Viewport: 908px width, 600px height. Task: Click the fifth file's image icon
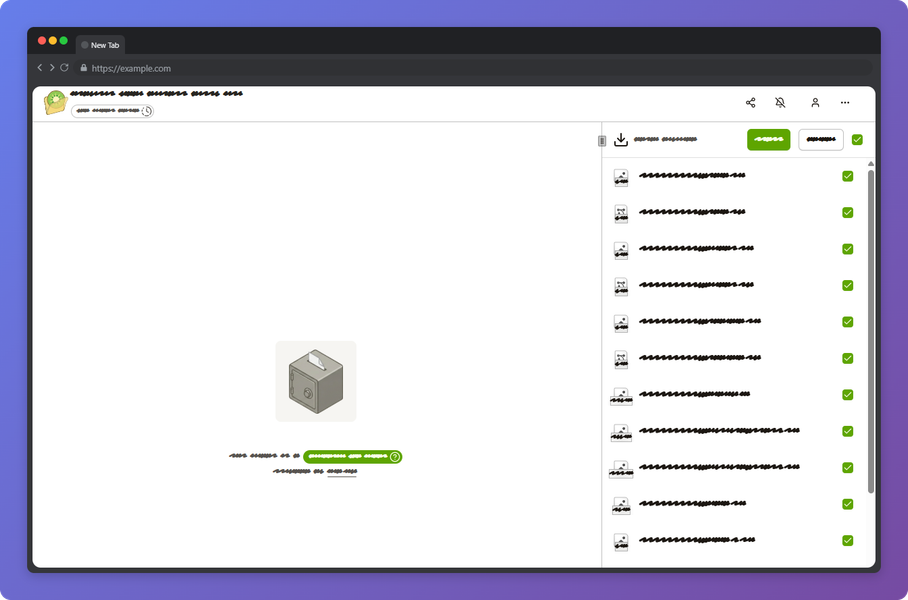pos(621,323)
